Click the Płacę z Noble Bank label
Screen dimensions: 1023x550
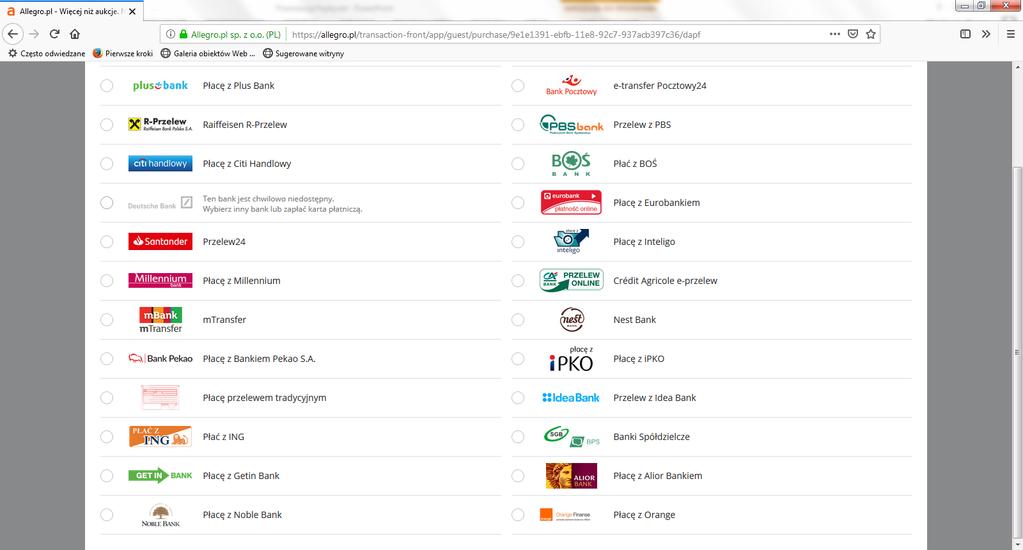[242, 515]
